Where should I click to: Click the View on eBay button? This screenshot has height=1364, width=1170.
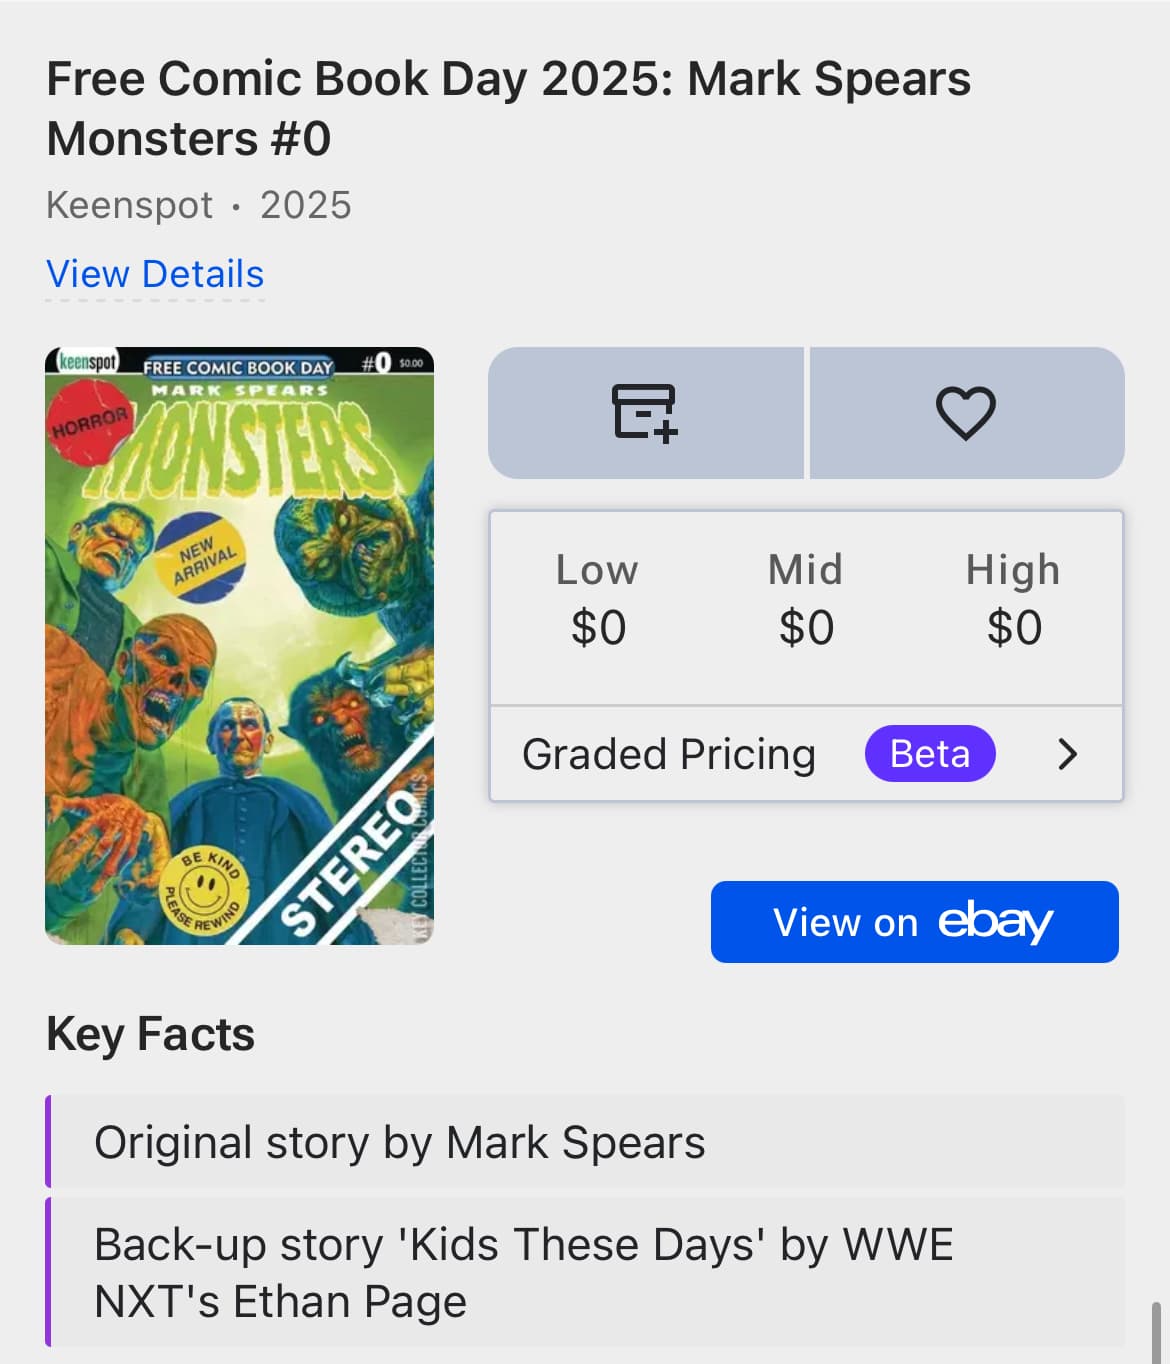[915, 922]
